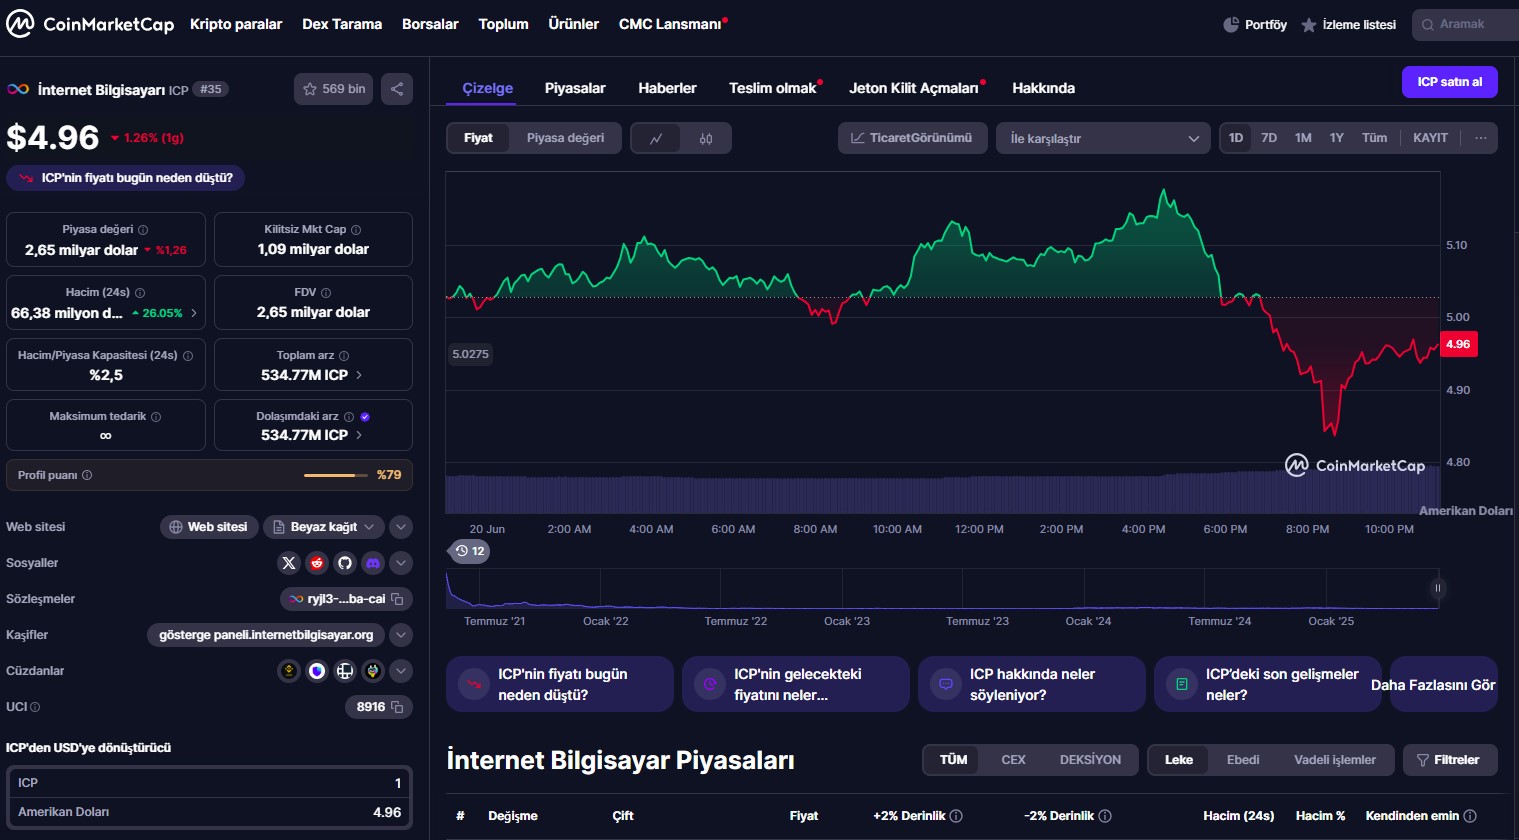Open the Ledger wallet icon
1519x840 pixels.
pos(345,671)
